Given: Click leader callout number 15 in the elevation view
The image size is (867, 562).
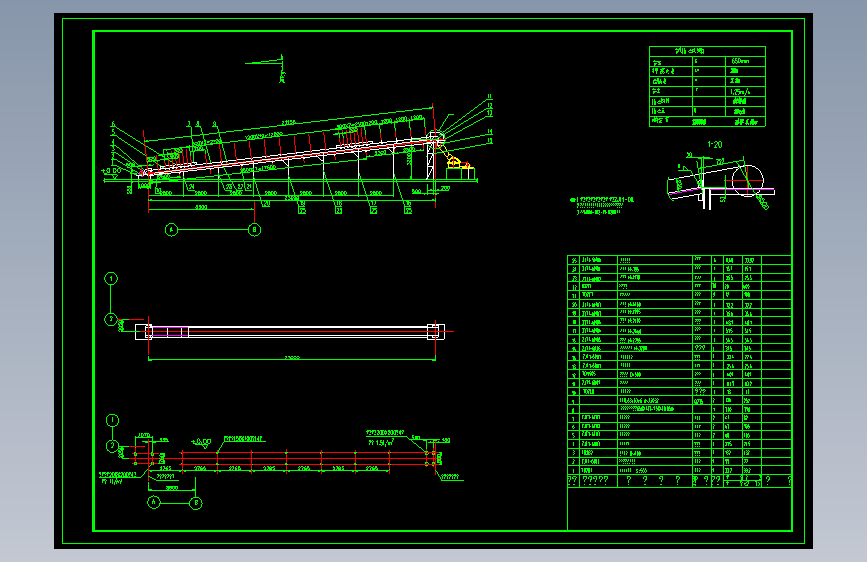Looking at the screenshot, I should [x=489, y=141].
